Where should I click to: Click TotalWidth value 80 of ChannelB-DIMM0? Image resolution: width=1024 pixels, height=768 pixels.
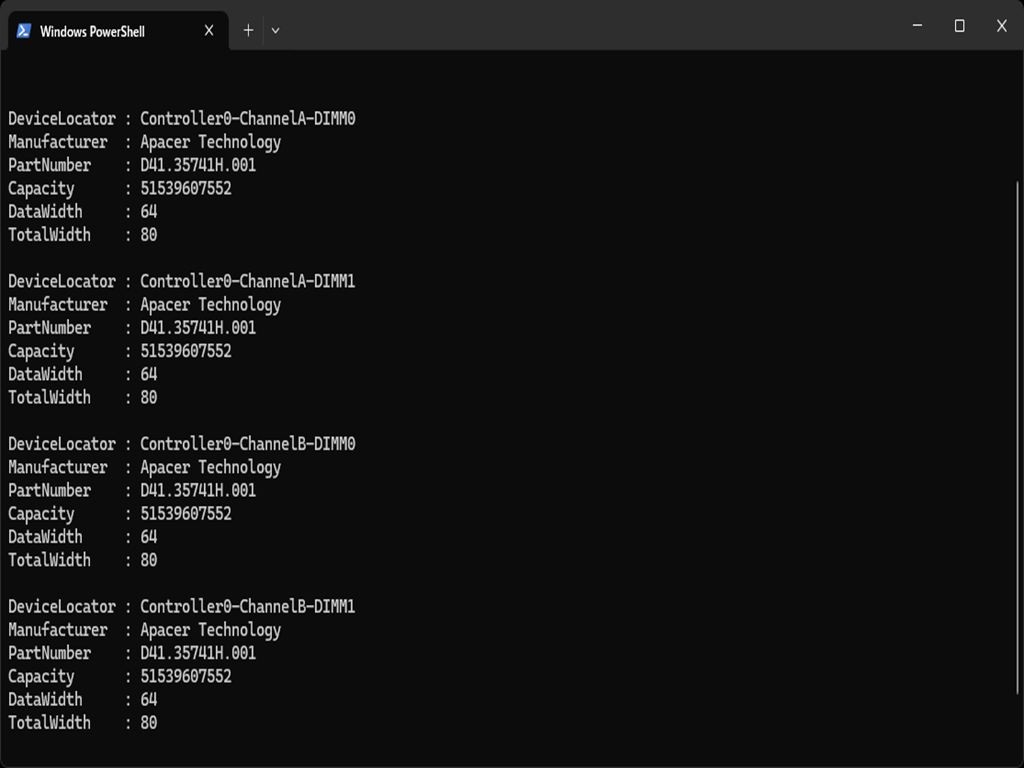pos(149,560)
